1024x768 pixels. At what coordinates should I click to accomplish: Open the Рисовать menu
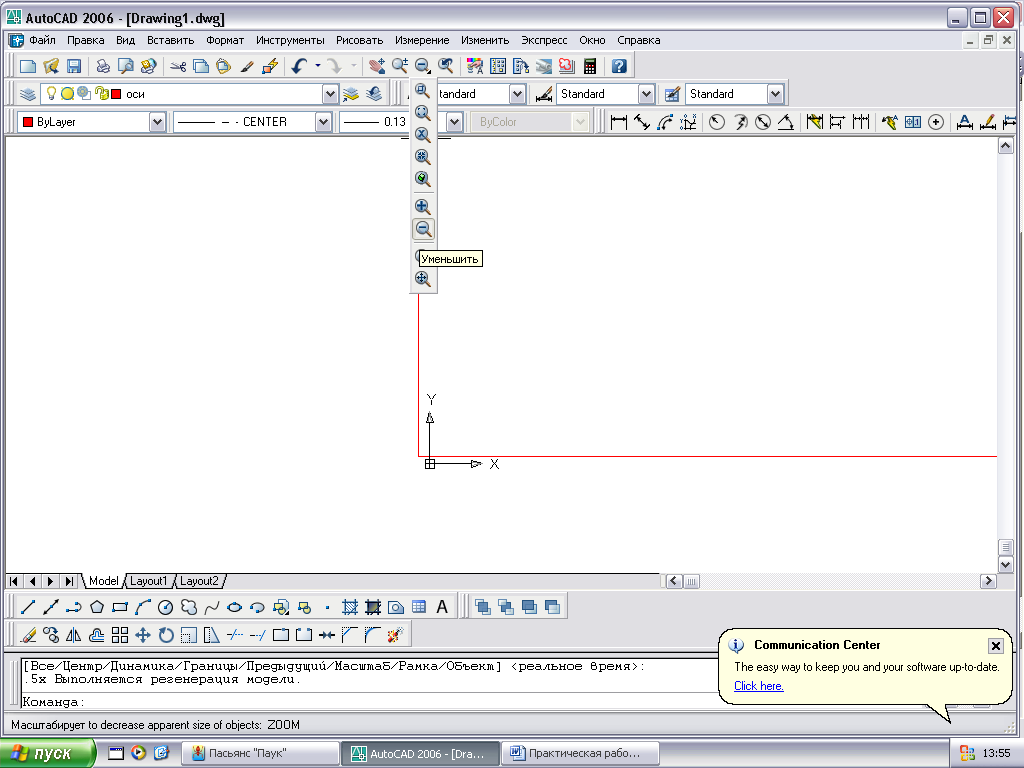click(359, 40)
